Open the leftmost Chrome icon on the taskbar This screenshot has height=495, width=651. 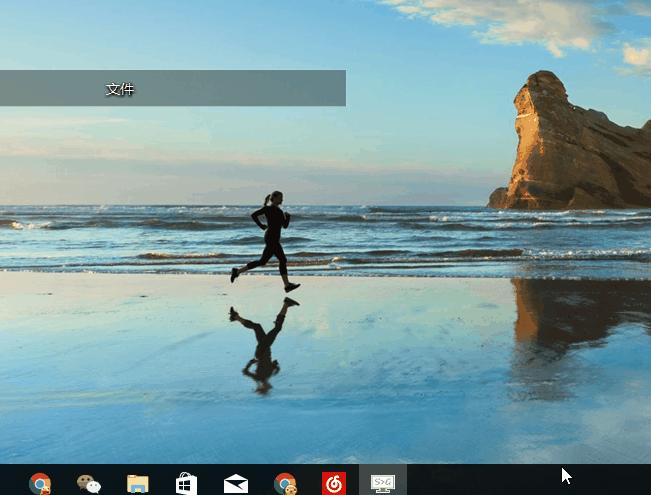[40, 484]
